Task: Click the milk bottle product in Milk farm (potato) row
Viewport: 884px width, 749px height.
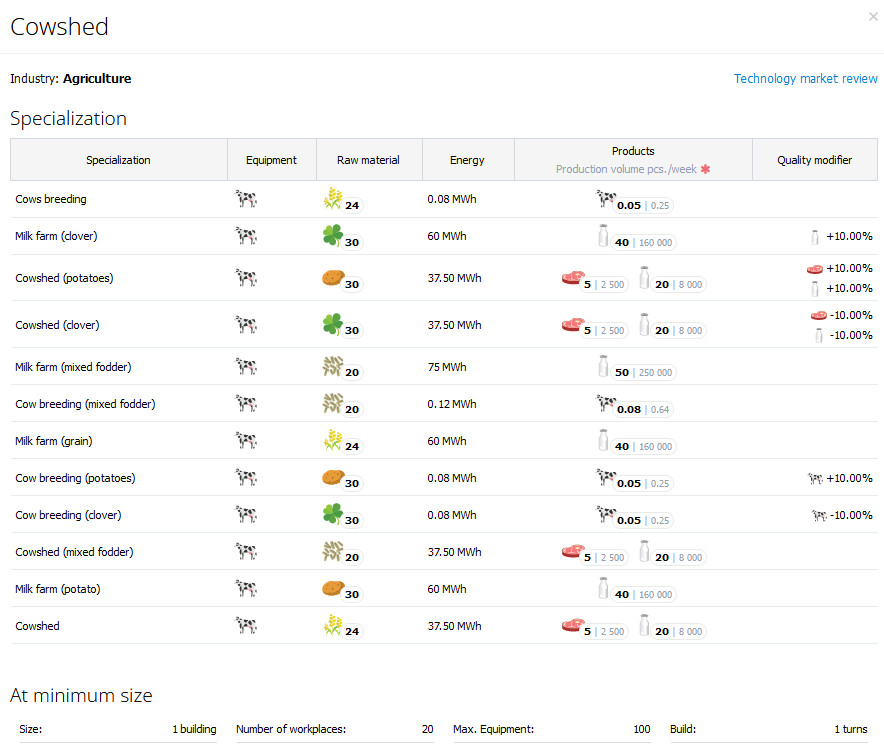Action: click(603, 588)
